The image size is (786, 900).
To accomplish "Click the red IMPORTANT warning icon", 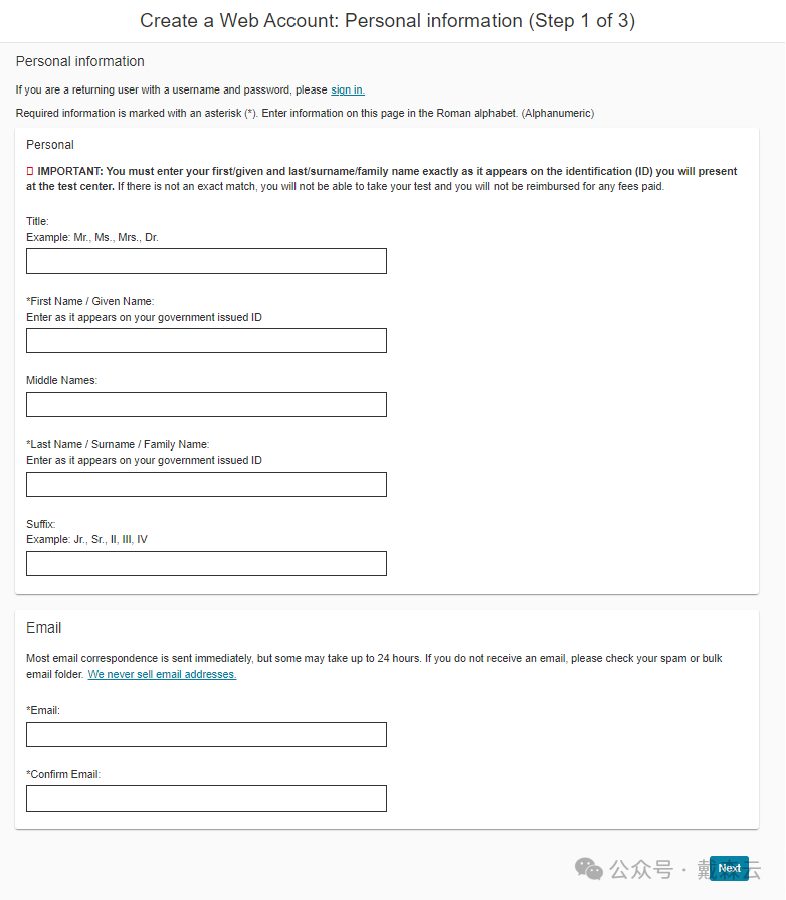I will tap(30, 171).
